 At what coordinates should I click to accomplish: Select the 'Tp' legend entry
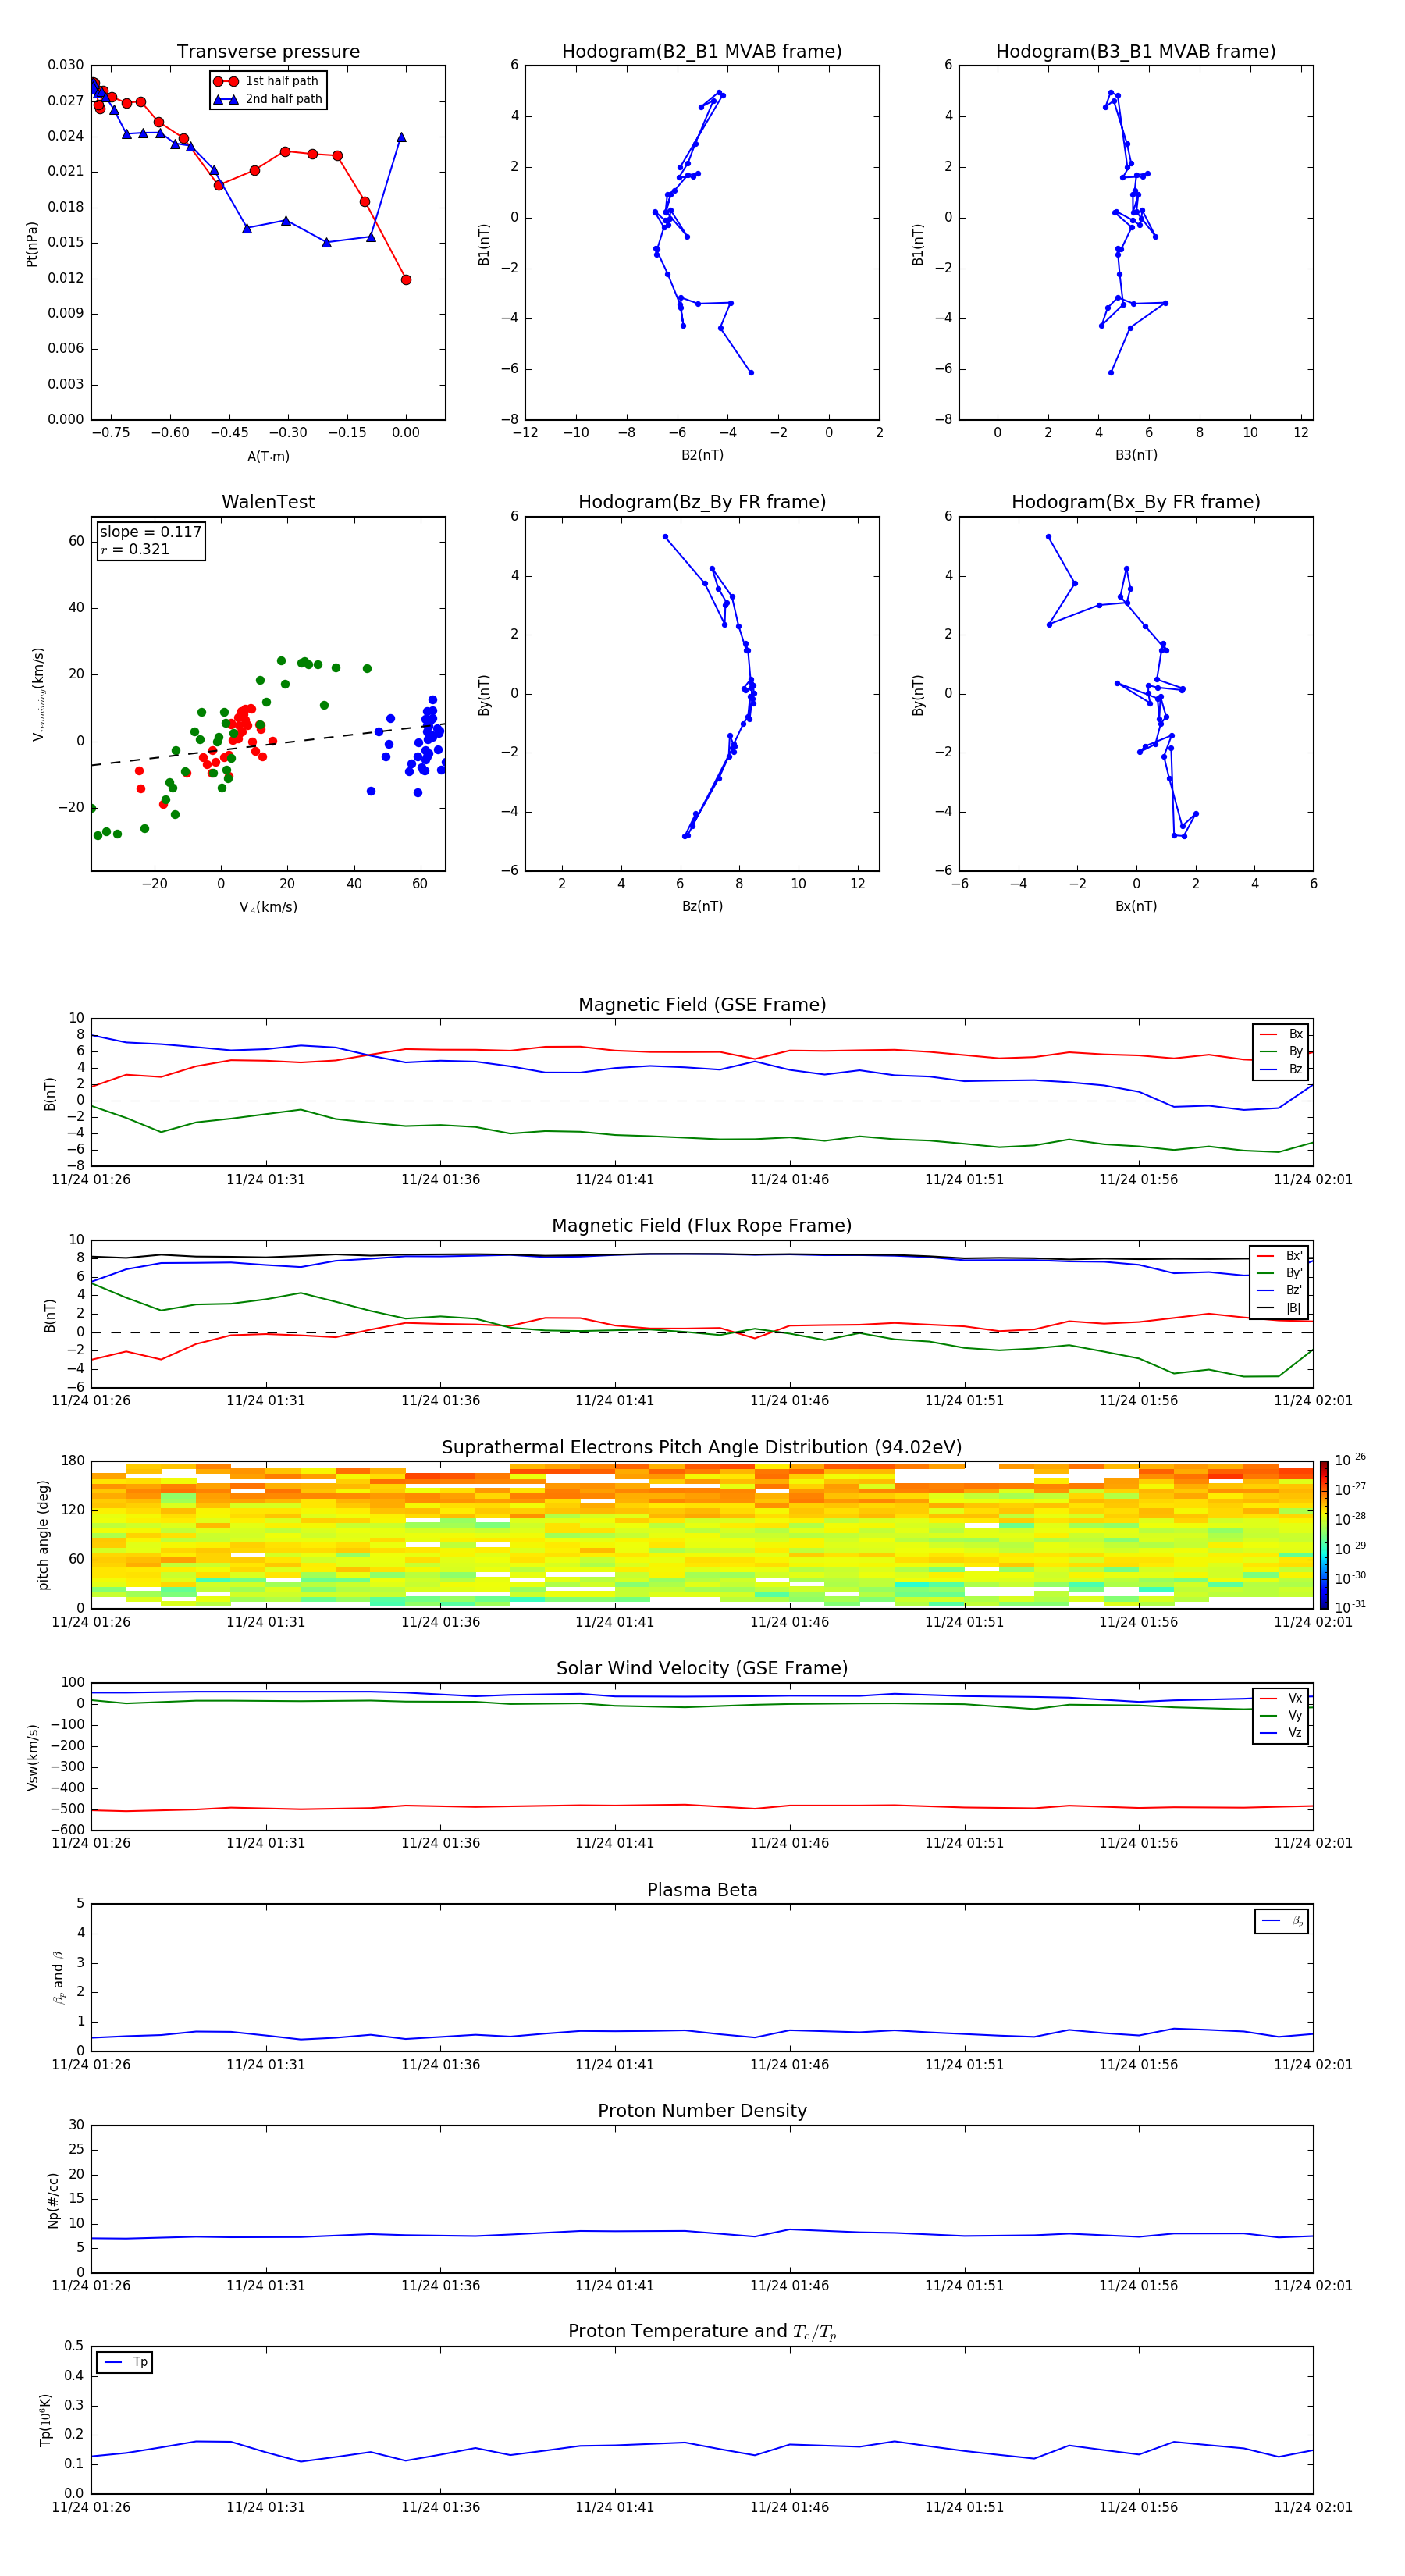tap(125, 2362)
